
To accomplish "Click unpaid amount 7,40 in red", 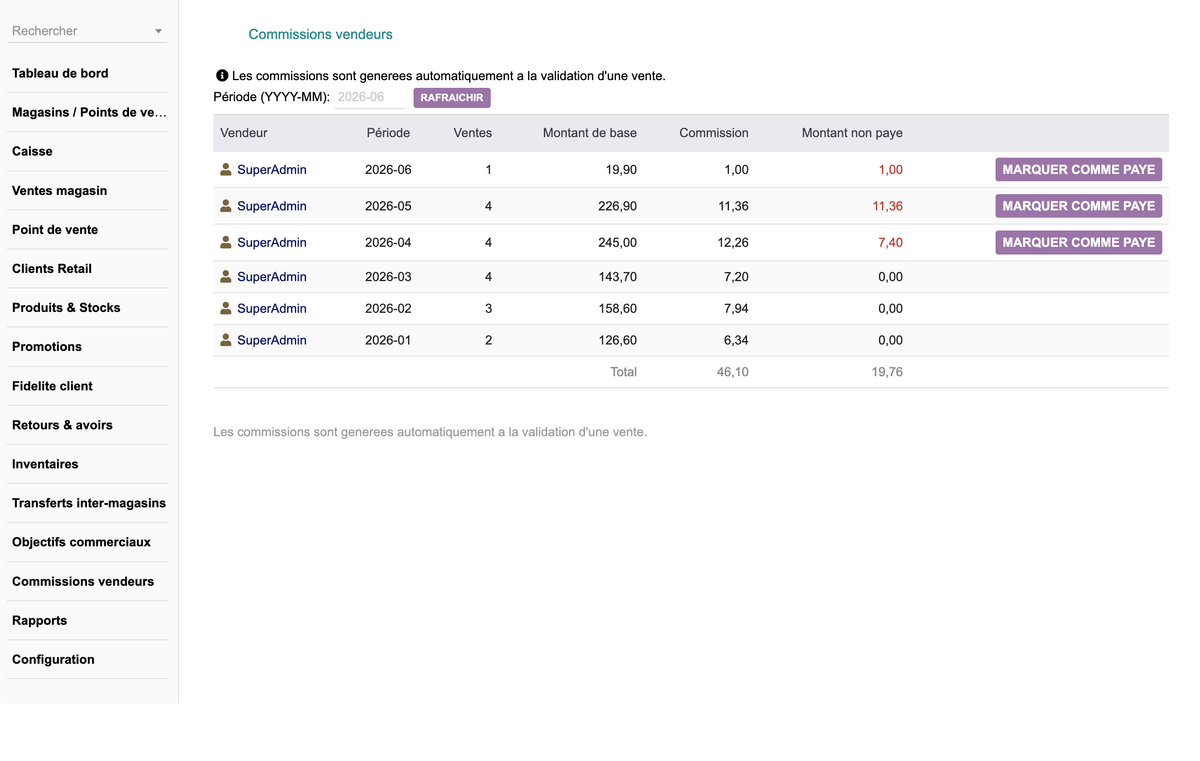I will 891,242.
